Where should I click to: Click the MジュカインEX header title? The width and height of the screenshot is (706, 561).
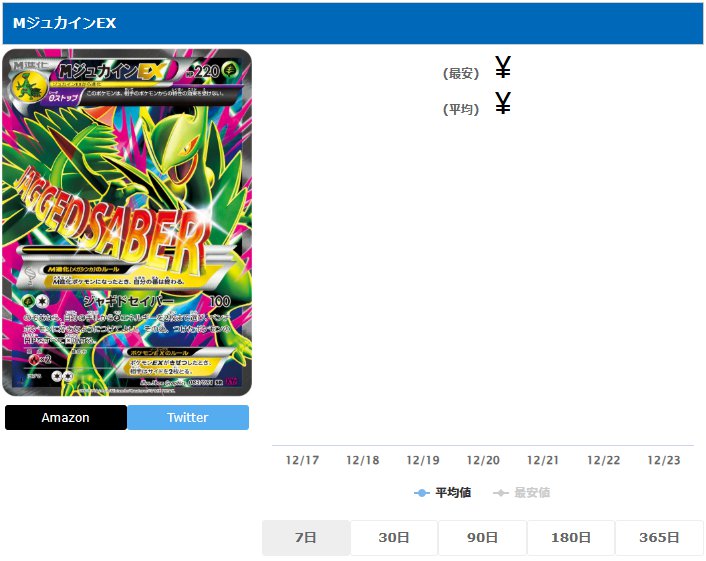pos(64,23)
